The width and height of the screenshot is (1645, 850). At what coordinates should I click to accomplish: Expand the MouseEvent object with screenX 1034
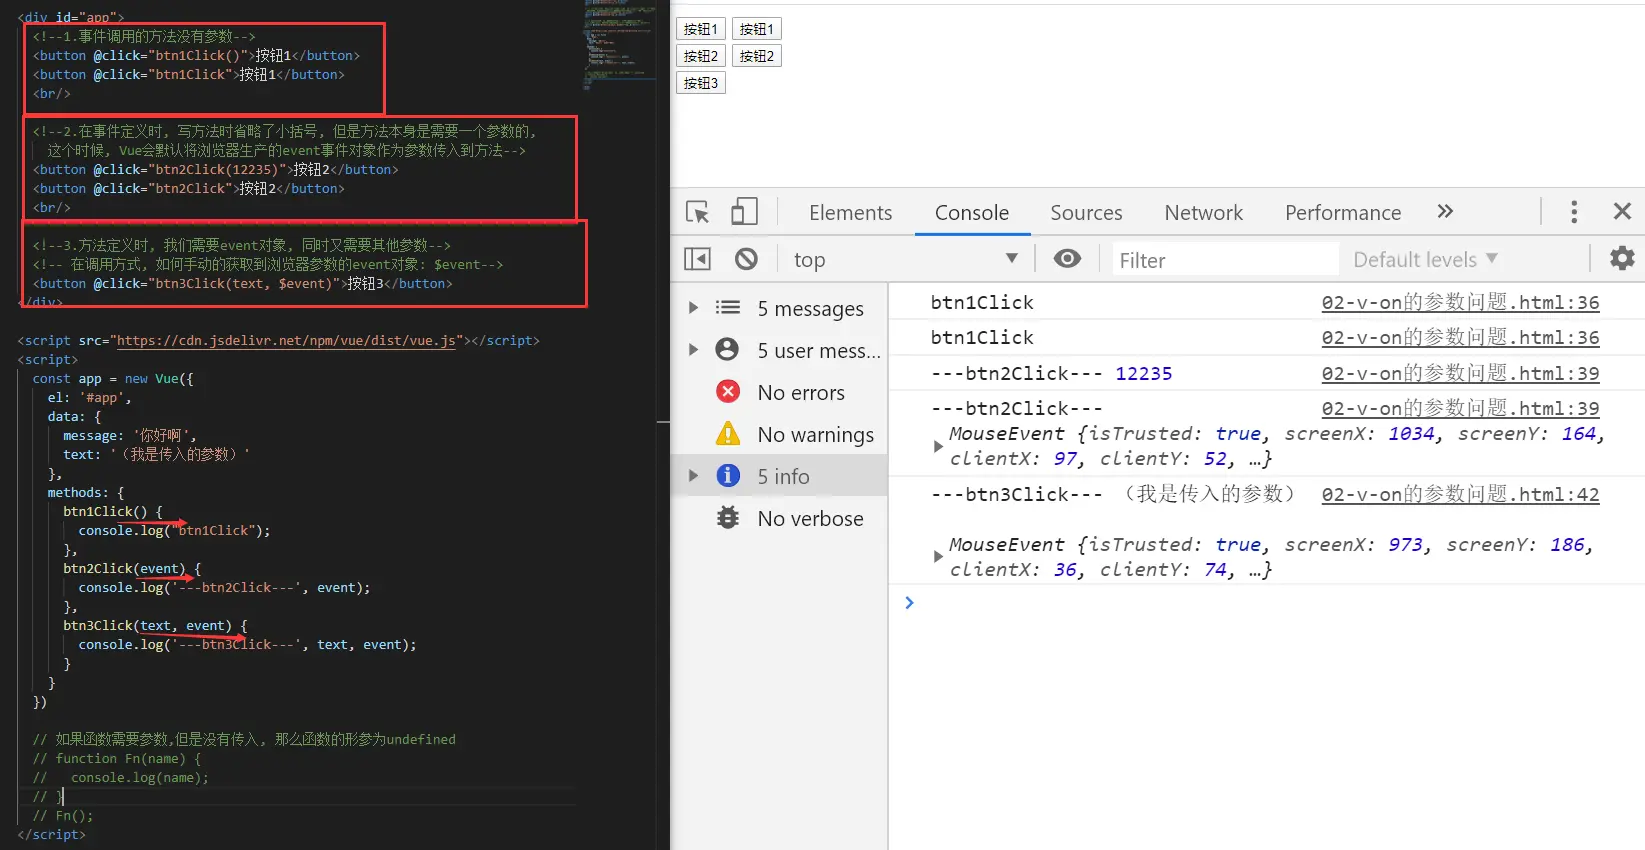(937, 446)
